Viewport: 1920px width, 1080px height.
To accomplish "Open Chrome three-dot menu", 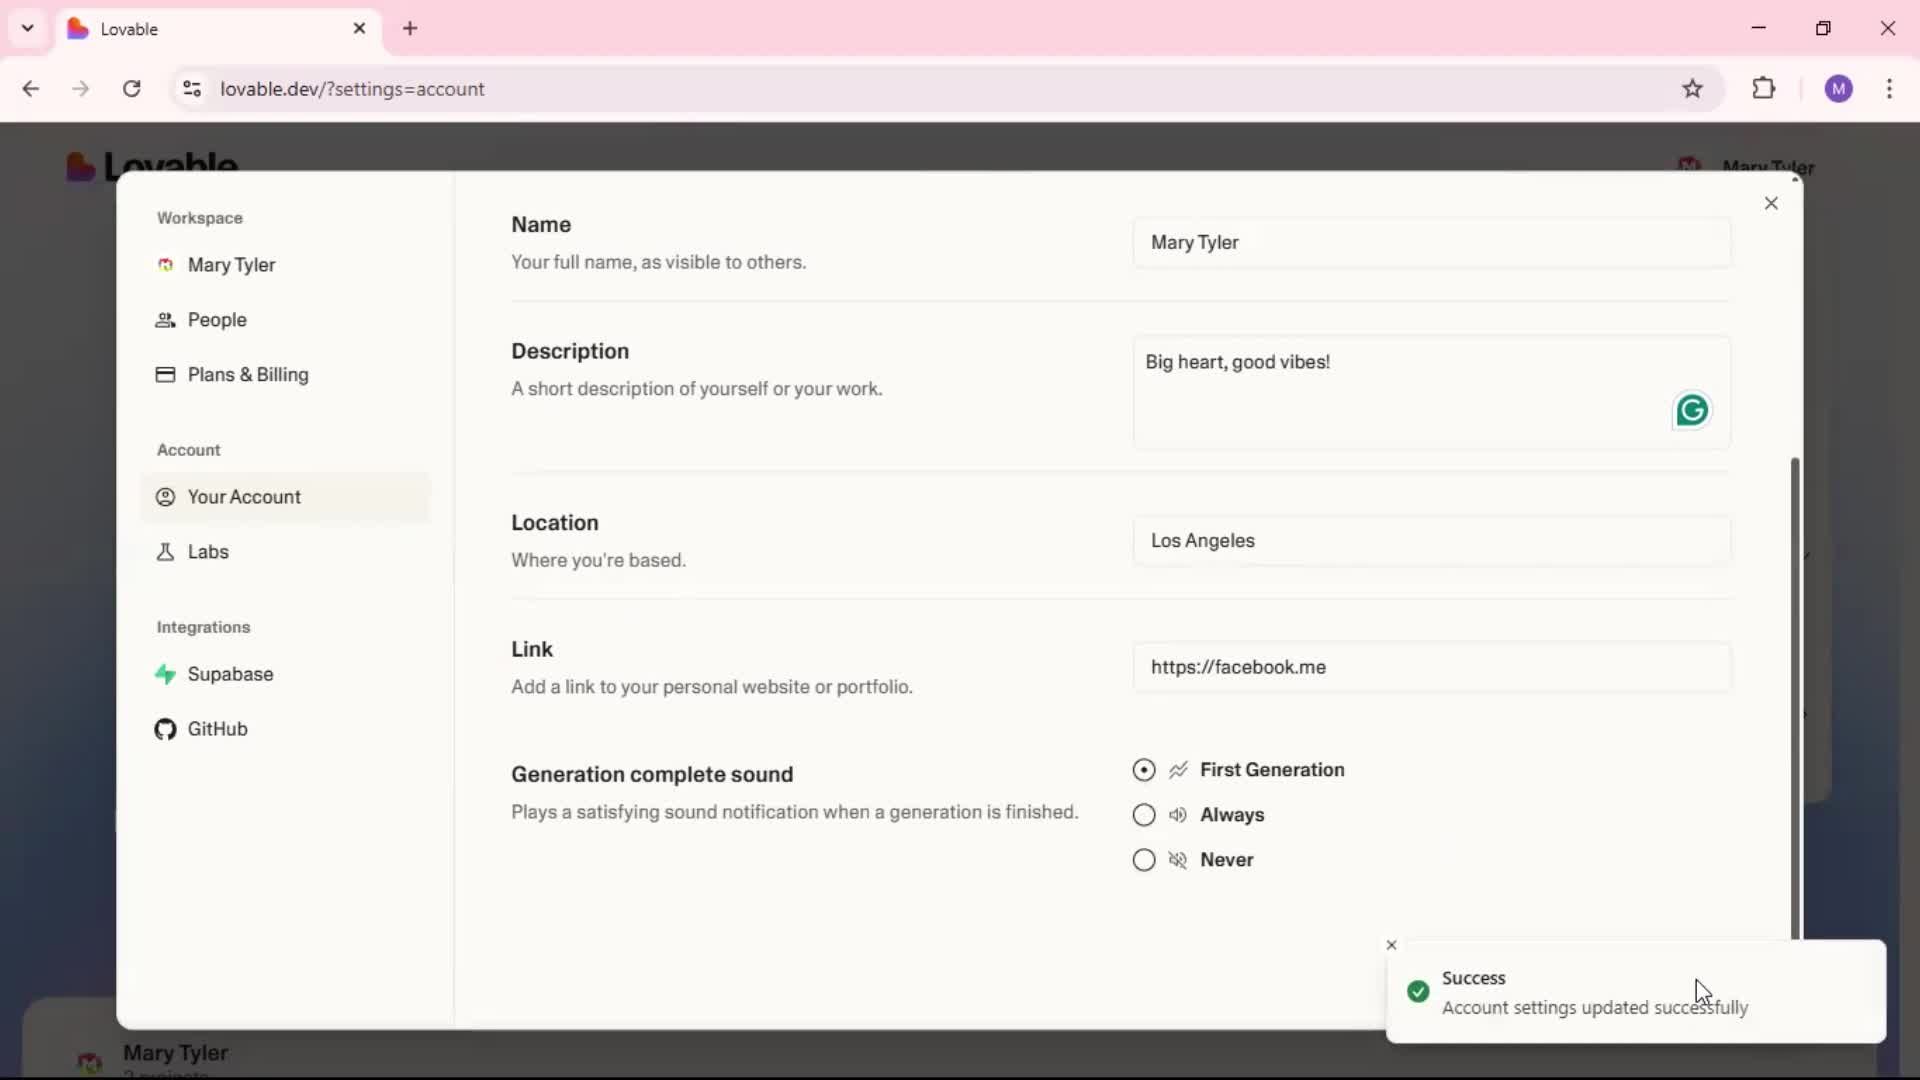I will [x=1889, y=89].
